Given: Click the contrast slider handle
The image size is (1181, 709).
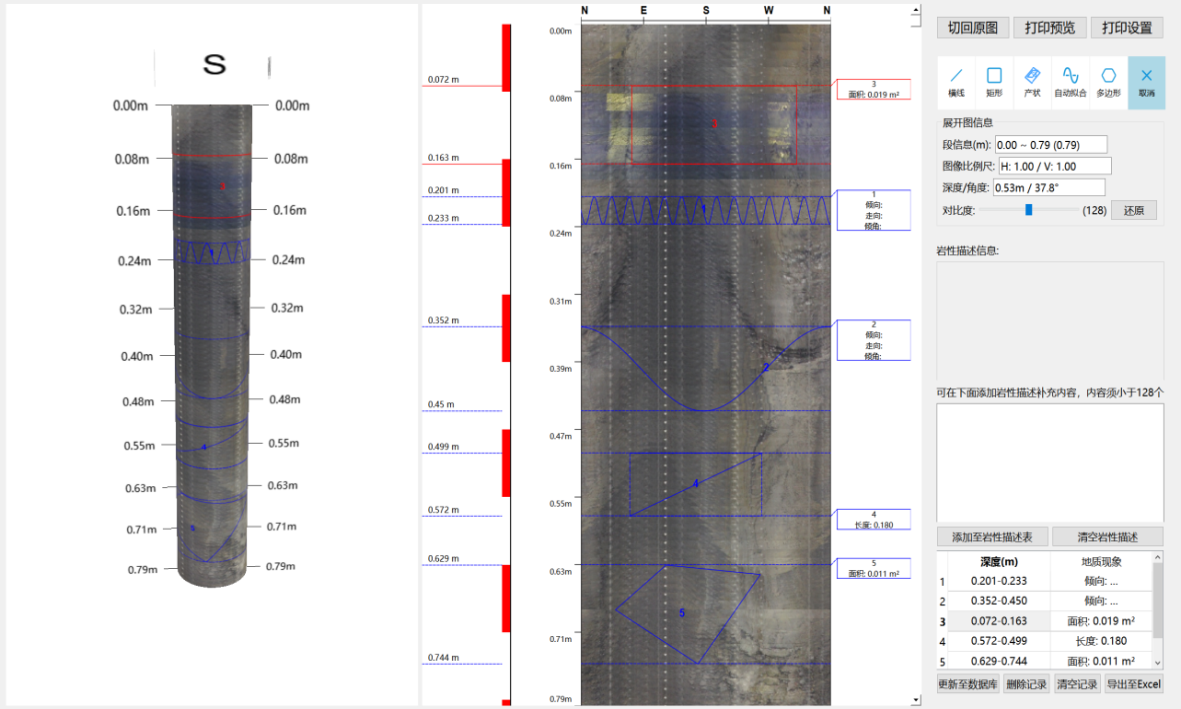Looking at the screenshot, I should tap(1028, 210).
